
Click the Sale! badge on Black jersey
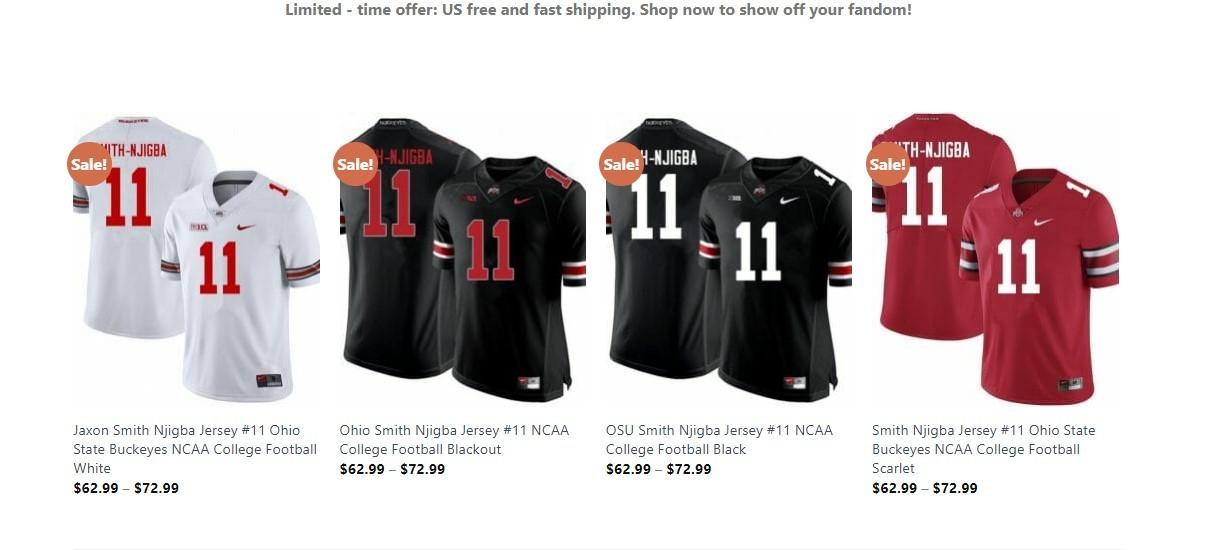[x=621, y=164]
